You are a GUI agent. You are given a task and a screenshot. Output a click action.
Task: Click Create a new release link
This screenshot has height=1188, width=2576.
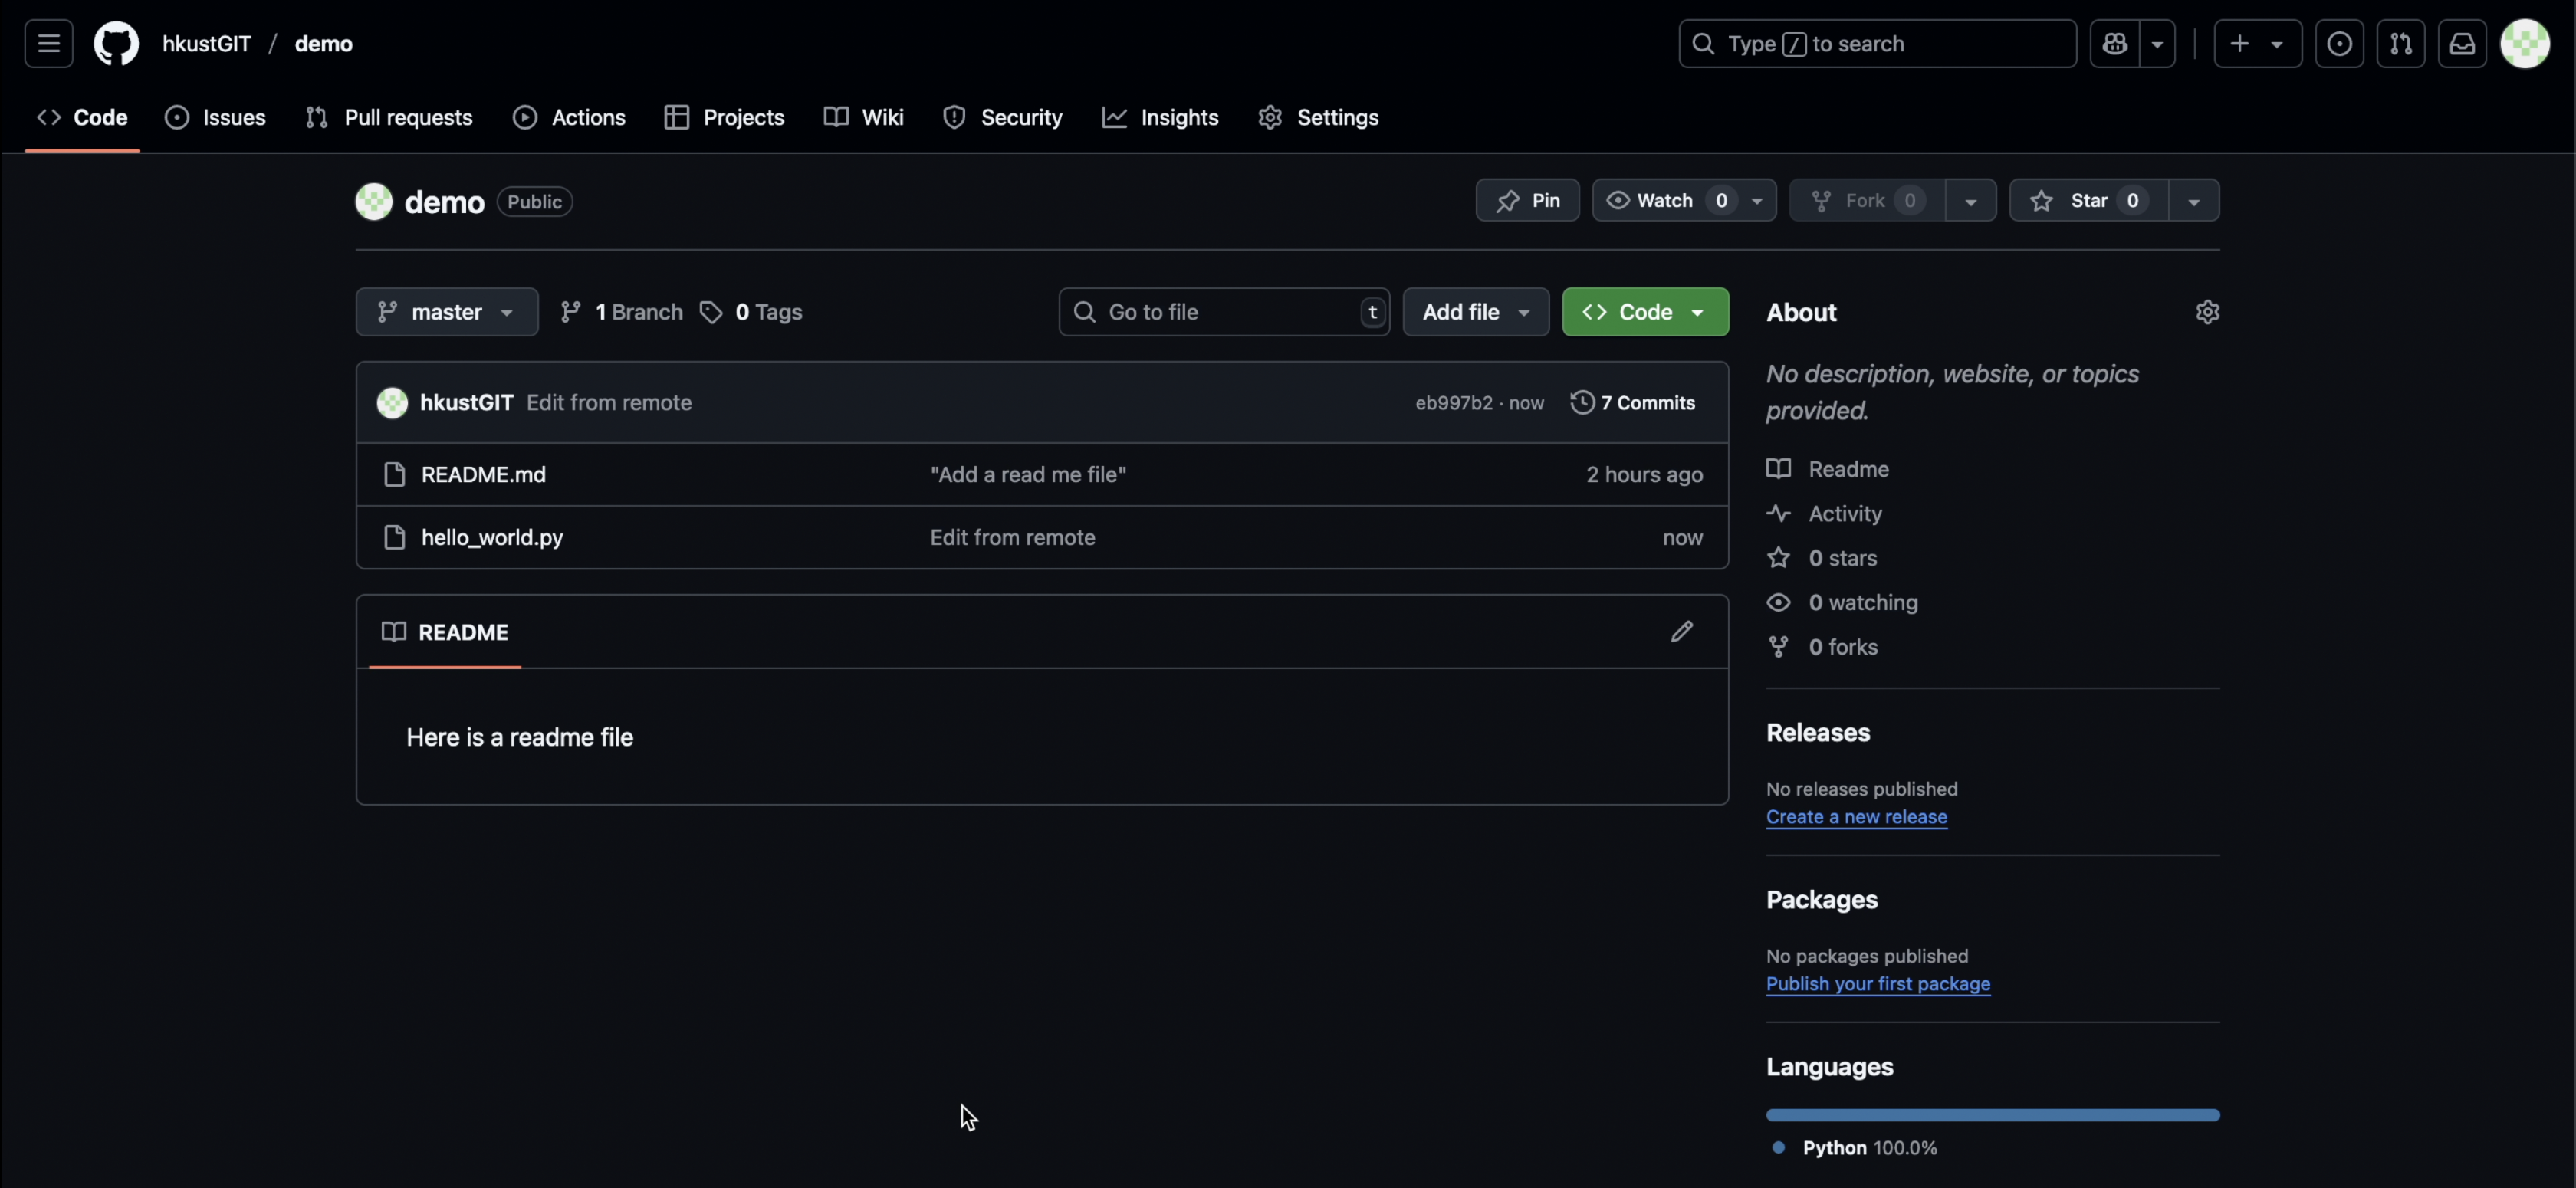(1856, 817)
